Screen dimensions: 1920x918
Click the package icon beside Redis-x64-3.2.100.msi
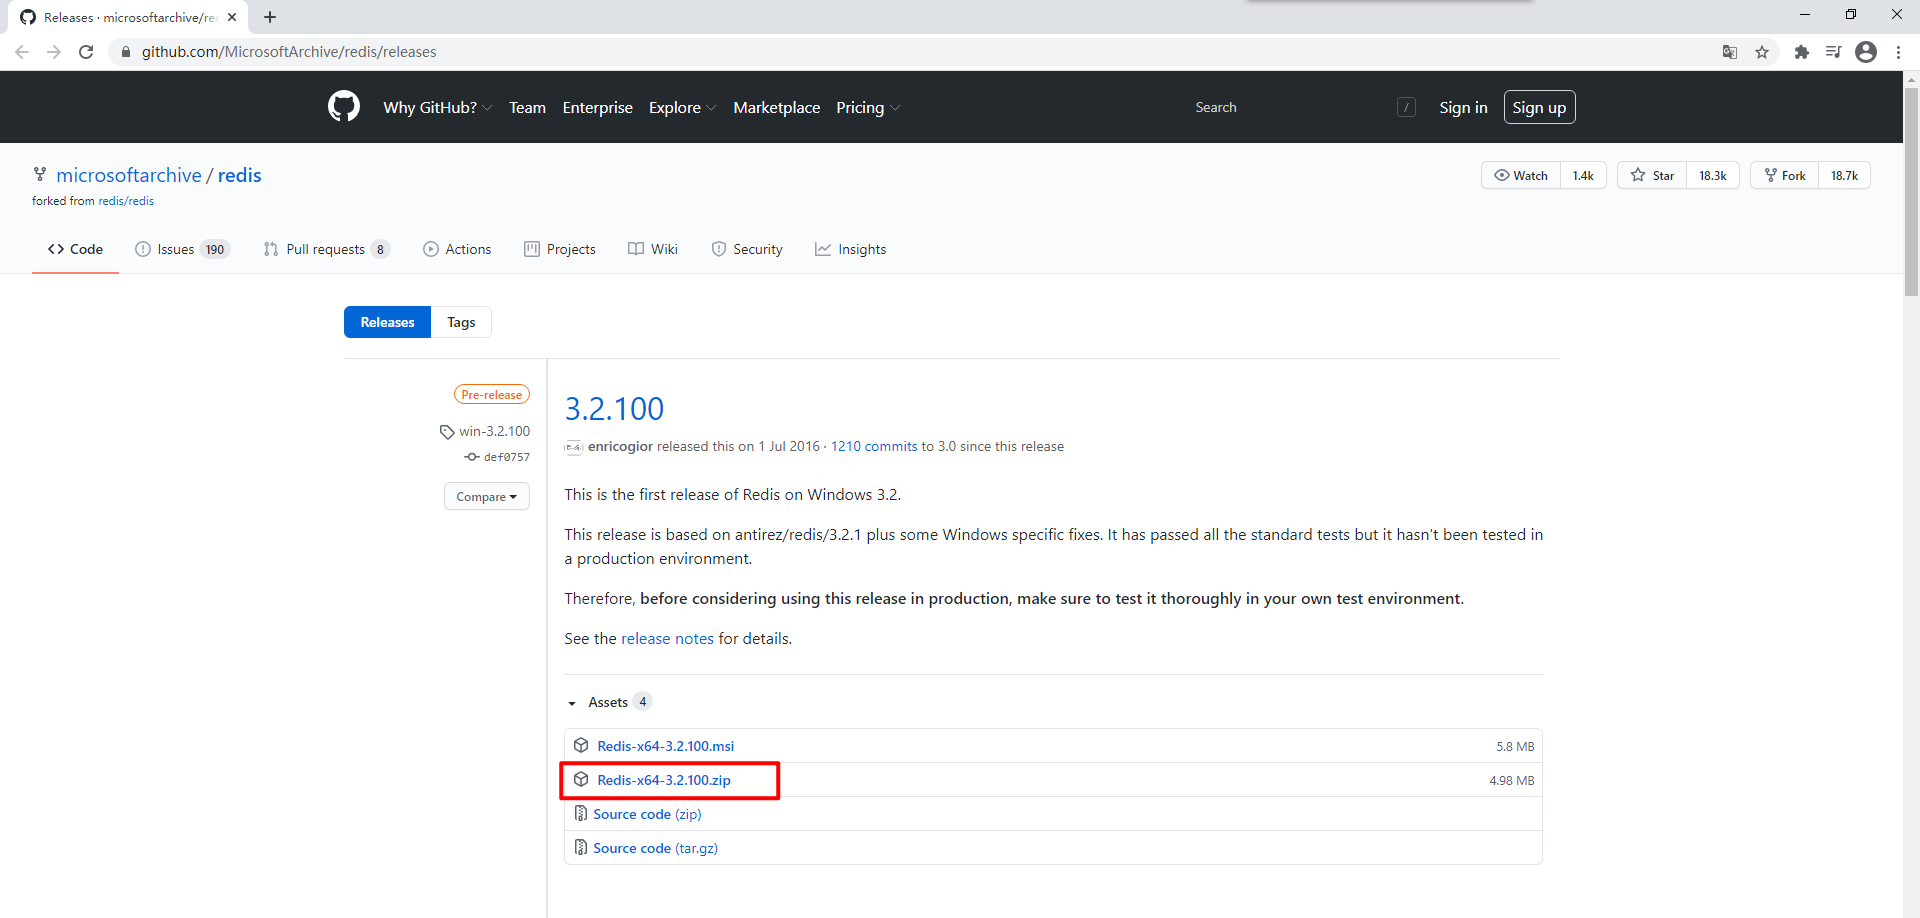581,745
